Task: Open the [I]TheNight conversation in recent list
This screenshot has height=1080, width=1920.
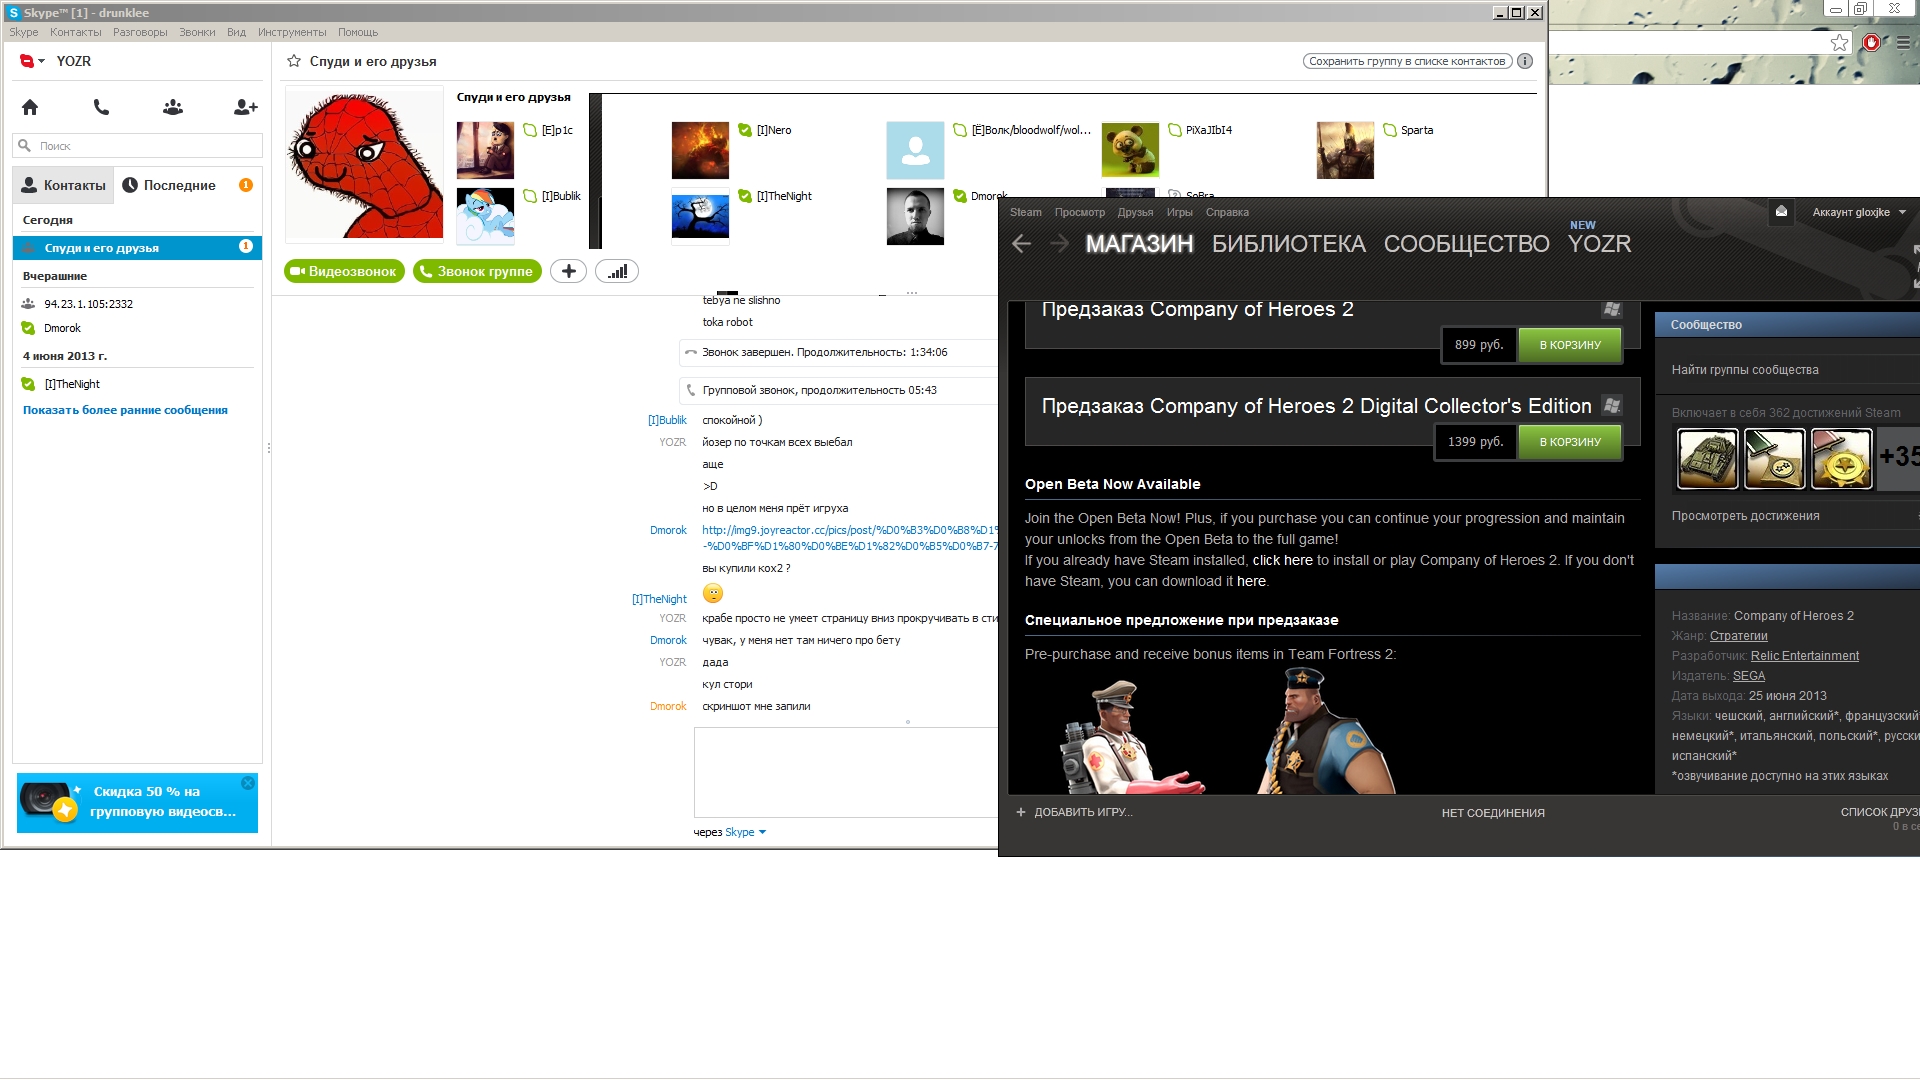Action: point(72,384)
